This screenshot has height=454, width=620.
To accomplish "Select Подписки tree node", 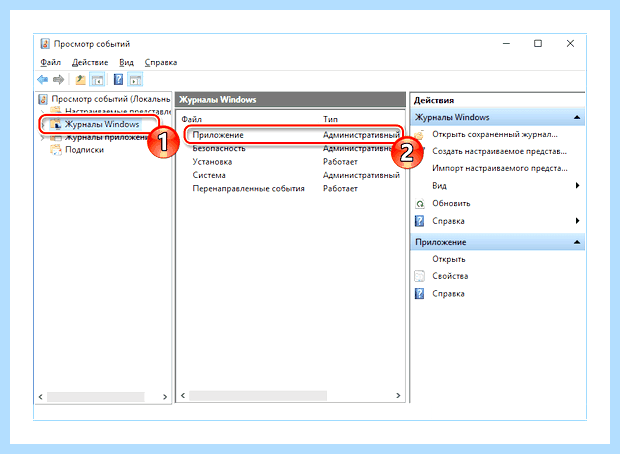I will [x=84, y=150].
